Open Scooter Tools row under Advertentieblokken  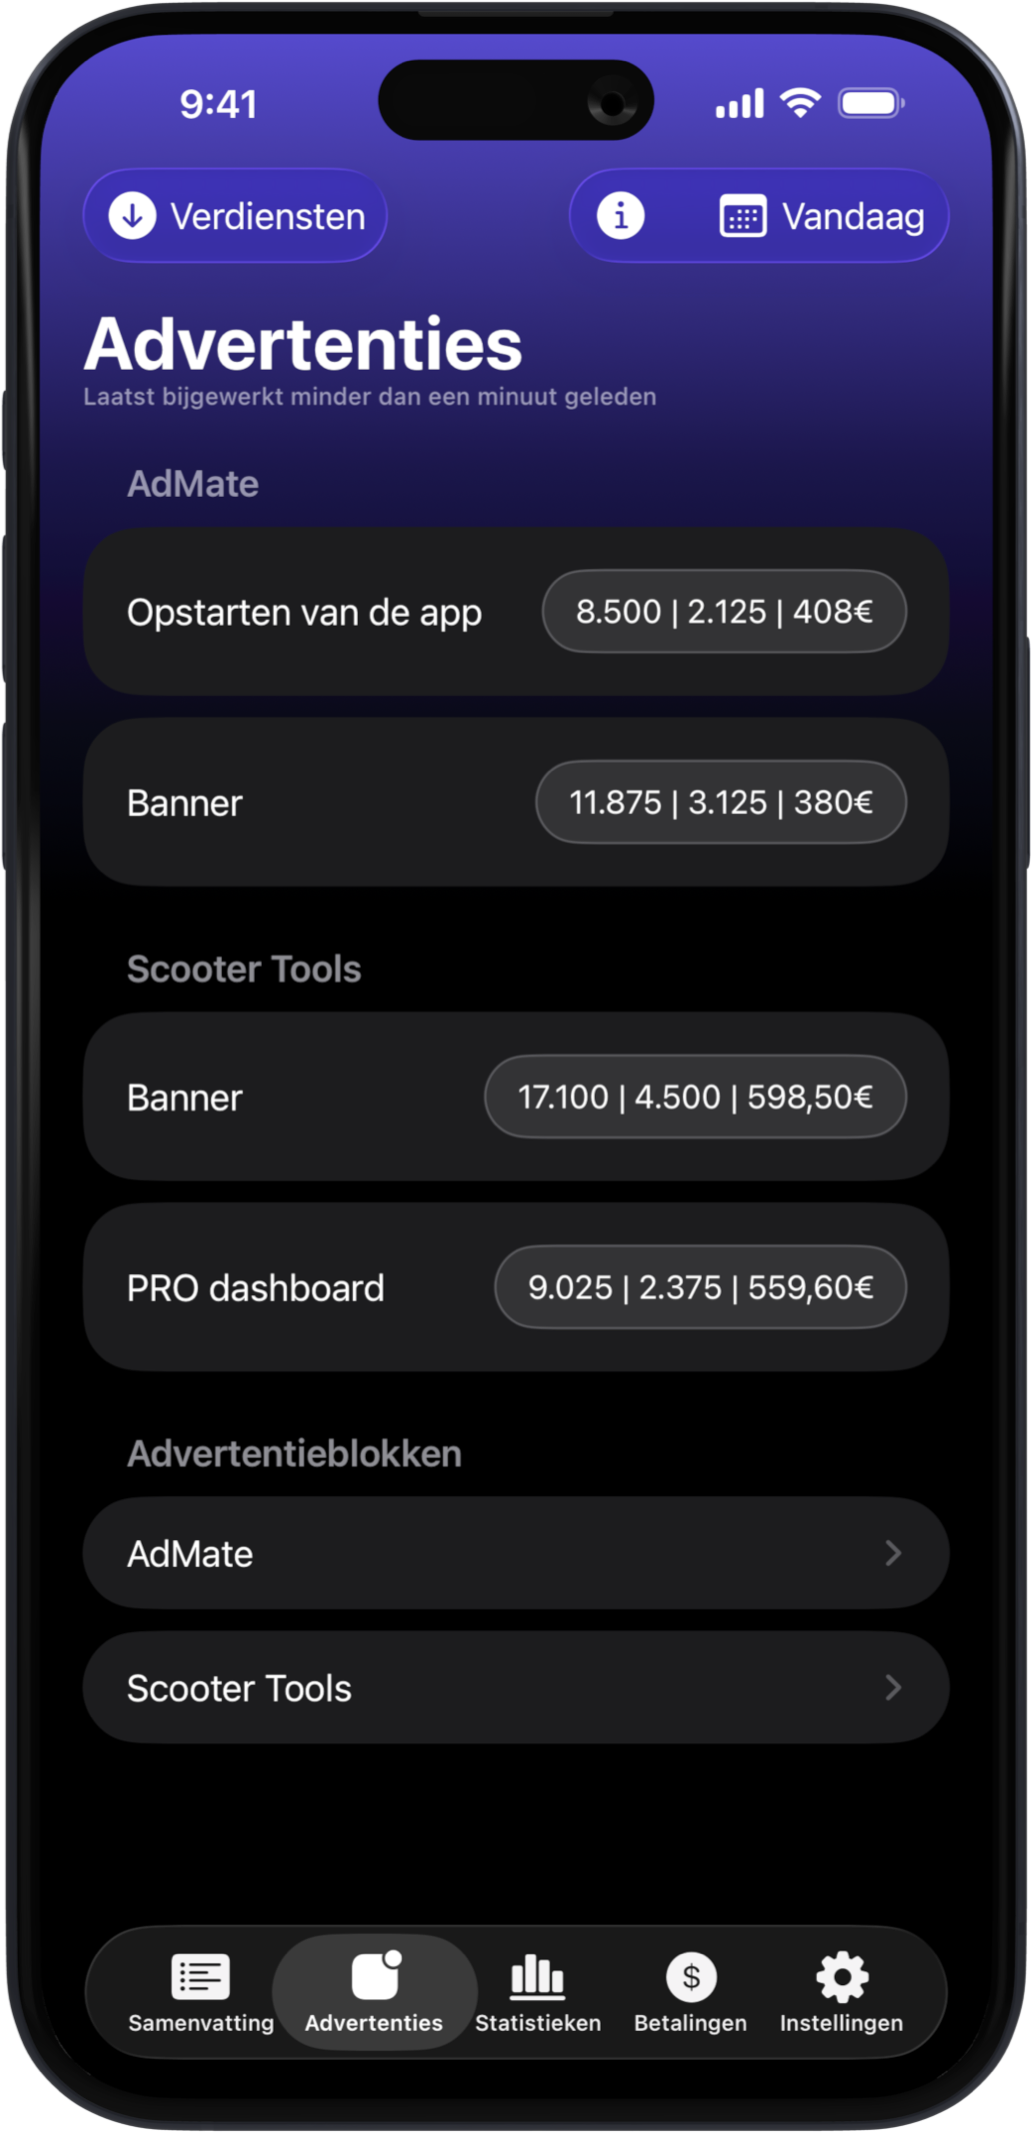click(x=480, y=1688)
